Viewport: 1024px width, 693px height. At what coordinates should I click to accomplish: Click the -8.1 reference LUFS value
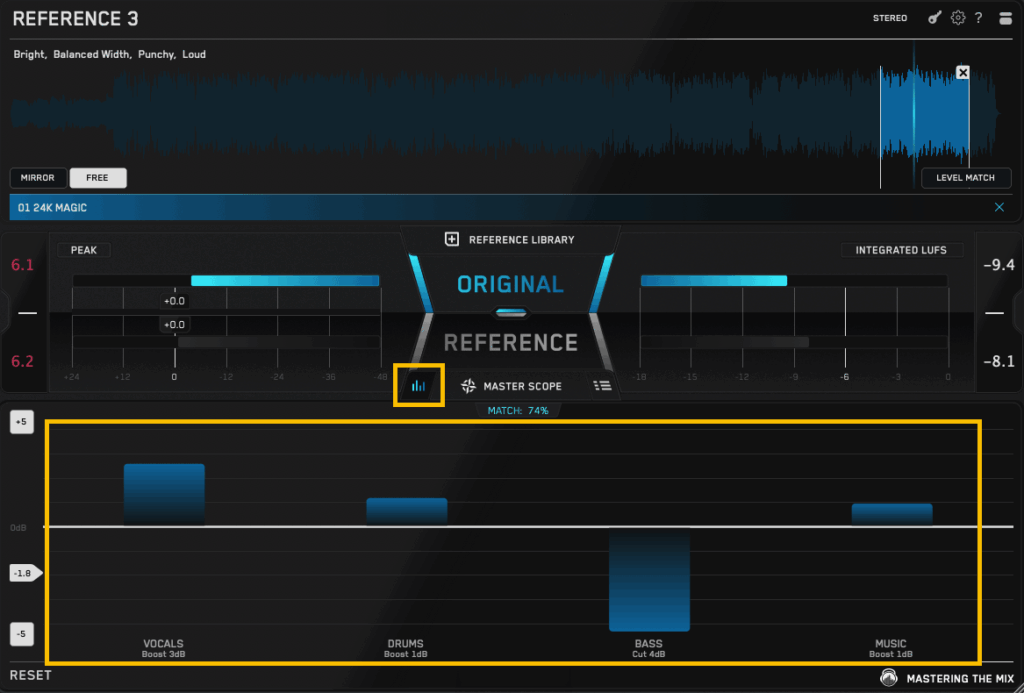point(999,361)
